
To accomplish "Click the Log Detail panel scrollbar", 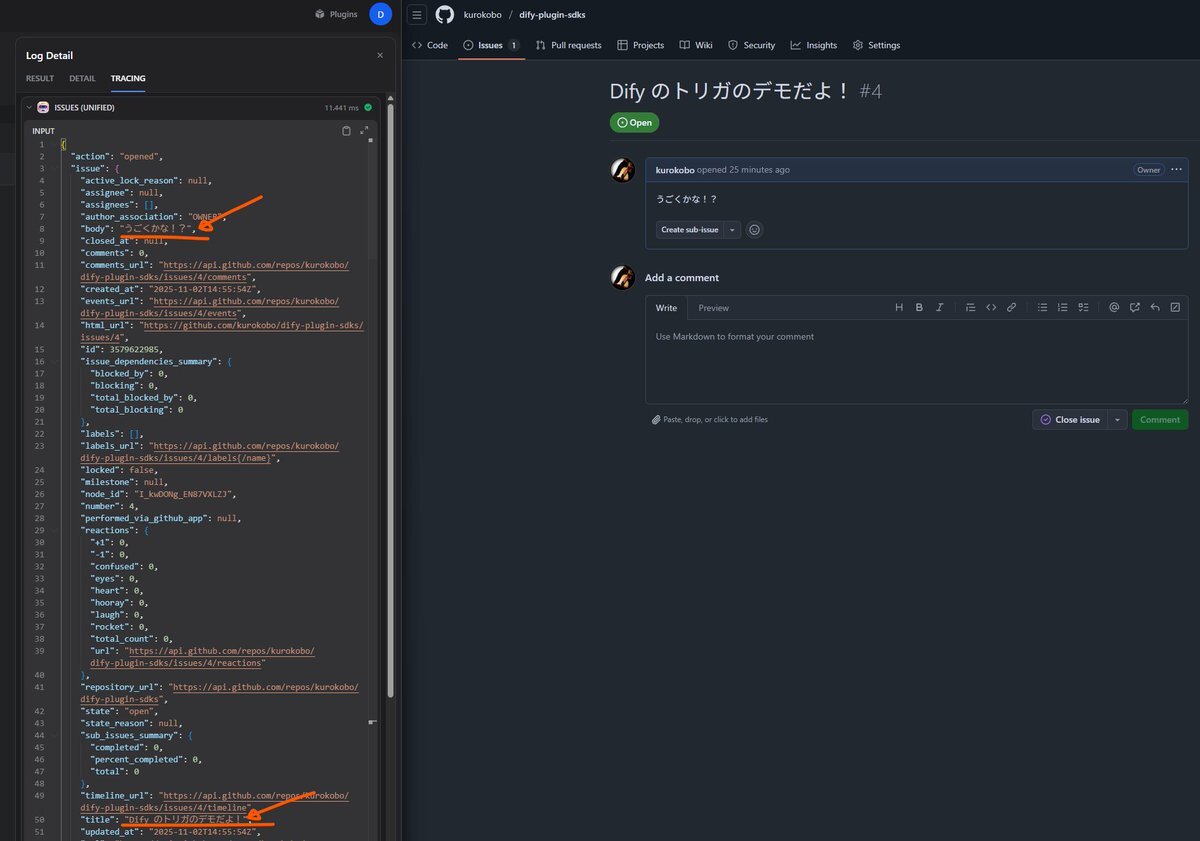I will pyautogui.click(x=391, y=400).
